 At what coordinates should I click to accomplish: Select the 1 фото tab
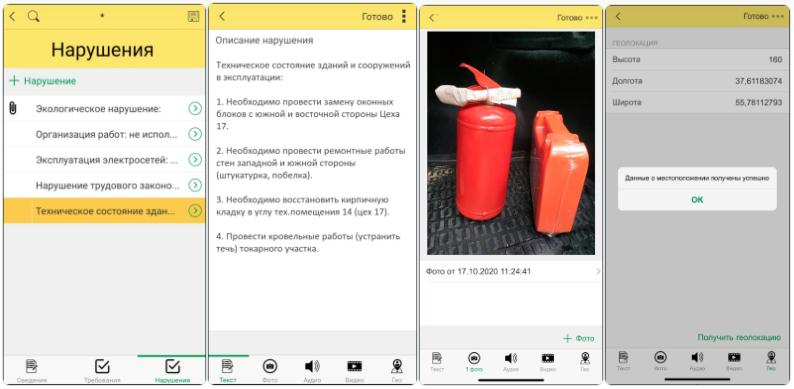474,362
